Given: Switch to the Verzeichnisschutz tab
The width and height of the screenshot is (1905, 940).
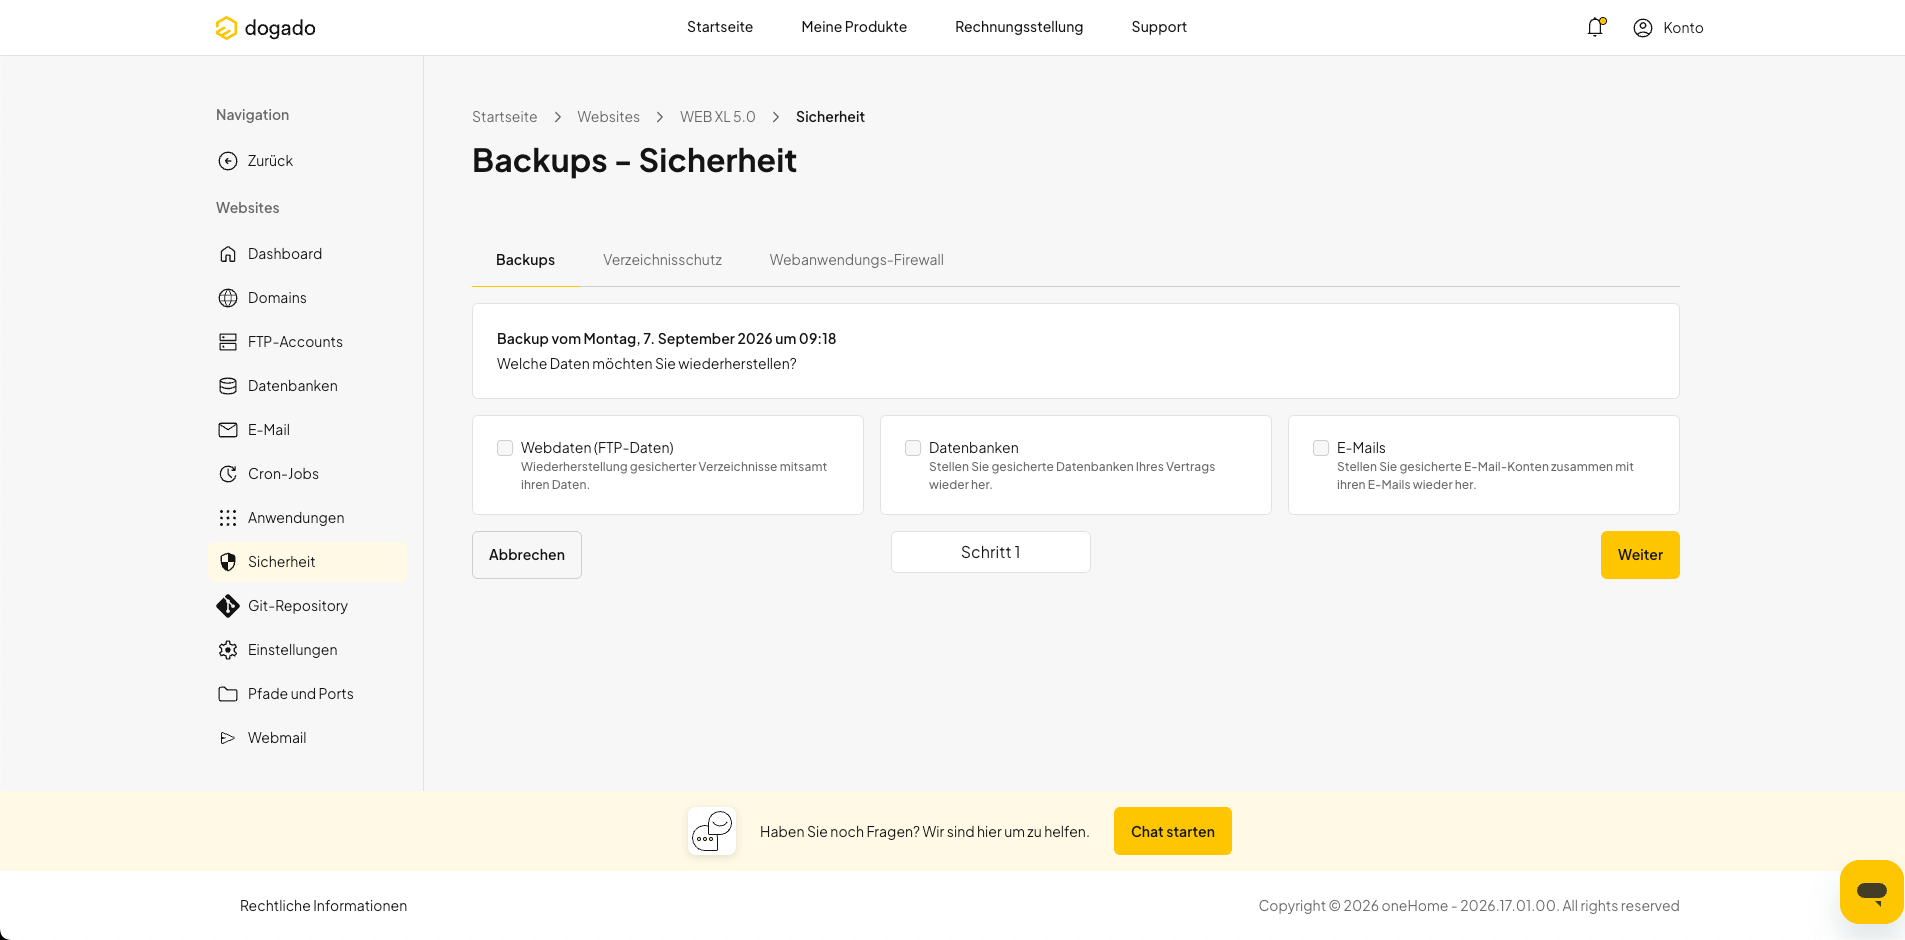Looking at the screenshot, I should point(662,260).
